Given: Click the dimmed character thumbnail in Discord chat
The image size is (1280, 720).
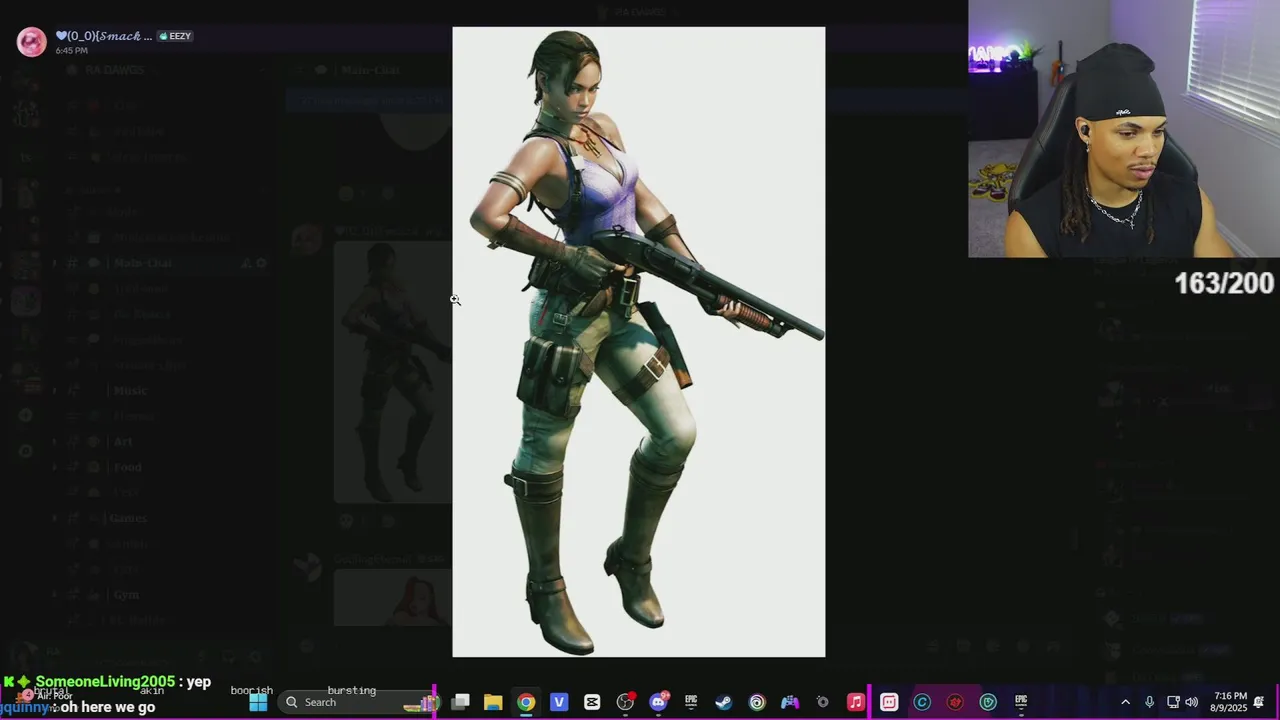Looking at the screenshot, I should coord(393,372).
